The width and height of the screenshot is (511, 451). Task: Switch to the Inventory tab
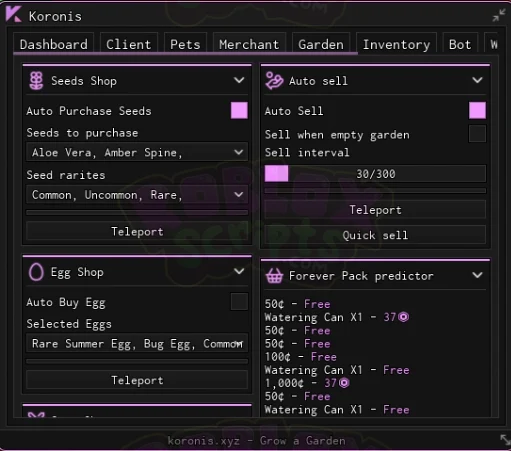pyautogui.click(x=396, y=44)
